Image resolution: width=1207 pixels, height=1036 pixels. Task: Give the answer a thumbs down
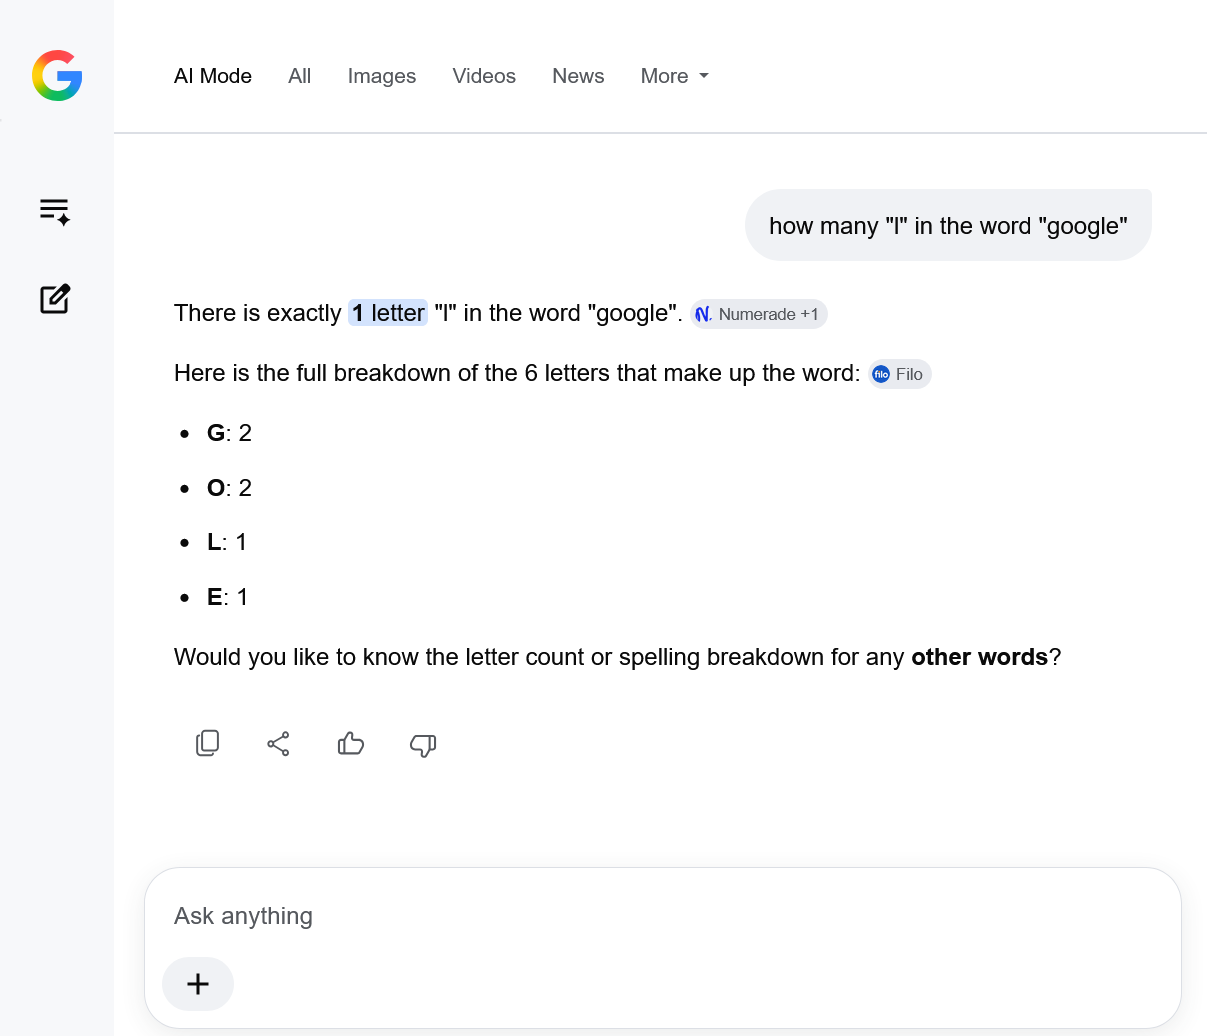pyautogui.click(x=423, y=744)
